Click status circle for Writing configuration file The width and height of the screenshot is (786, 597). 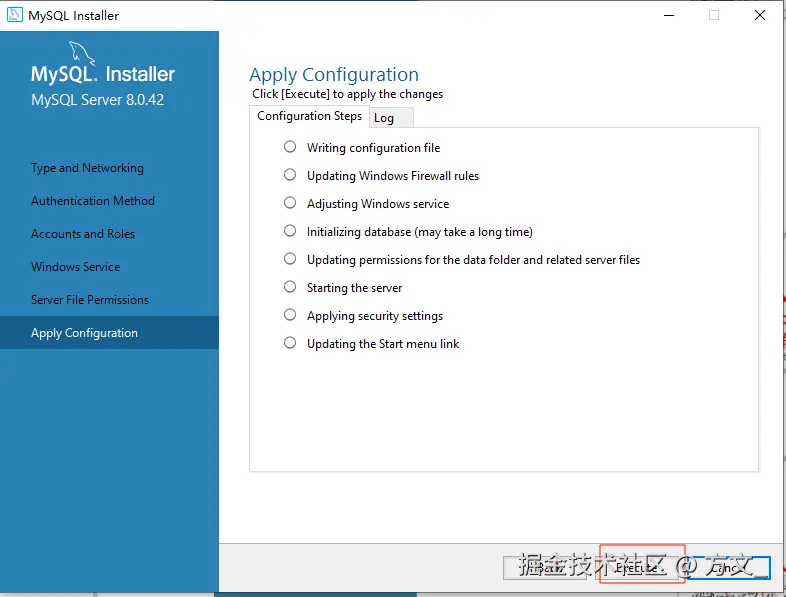(x=290, y=146)
